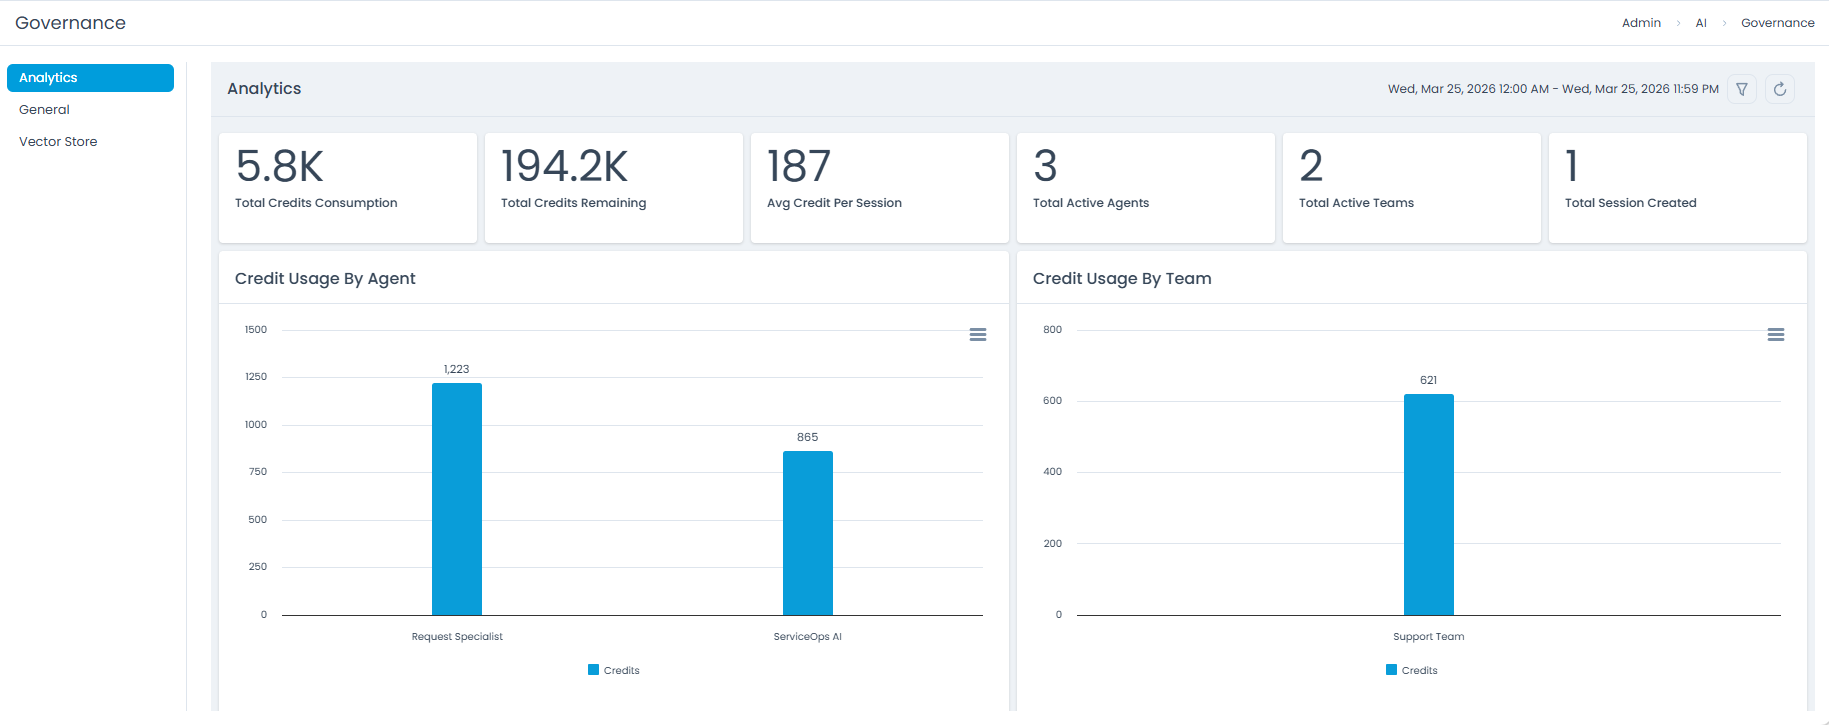Select the Analytics sidebar tab

[x=90, y=78]
